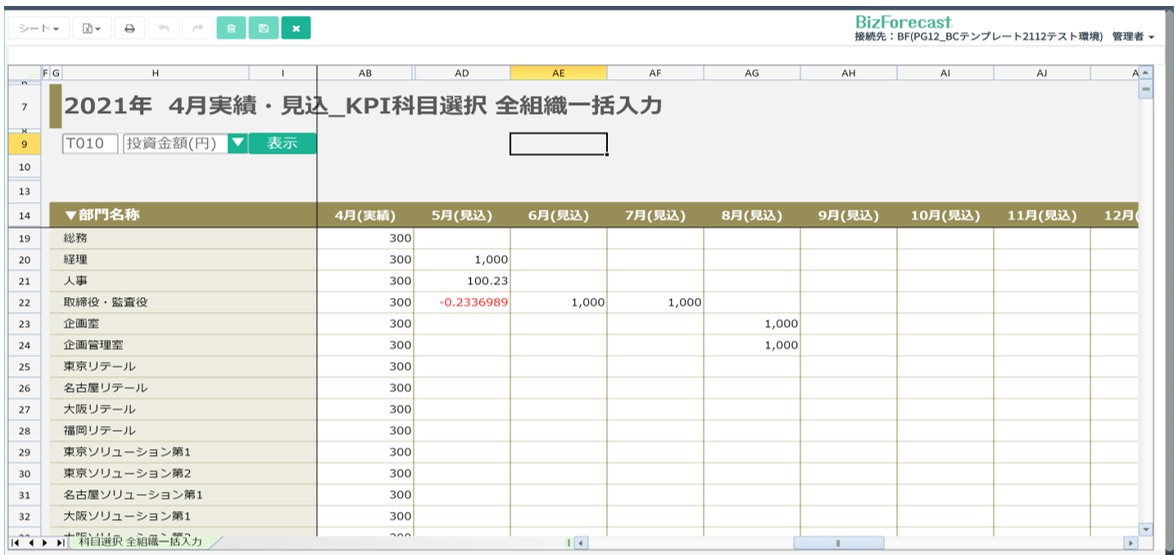This screenshot has width=1176, height=555.
Task: Click the undo arrow icon
Action: click(x=163, y=29)
